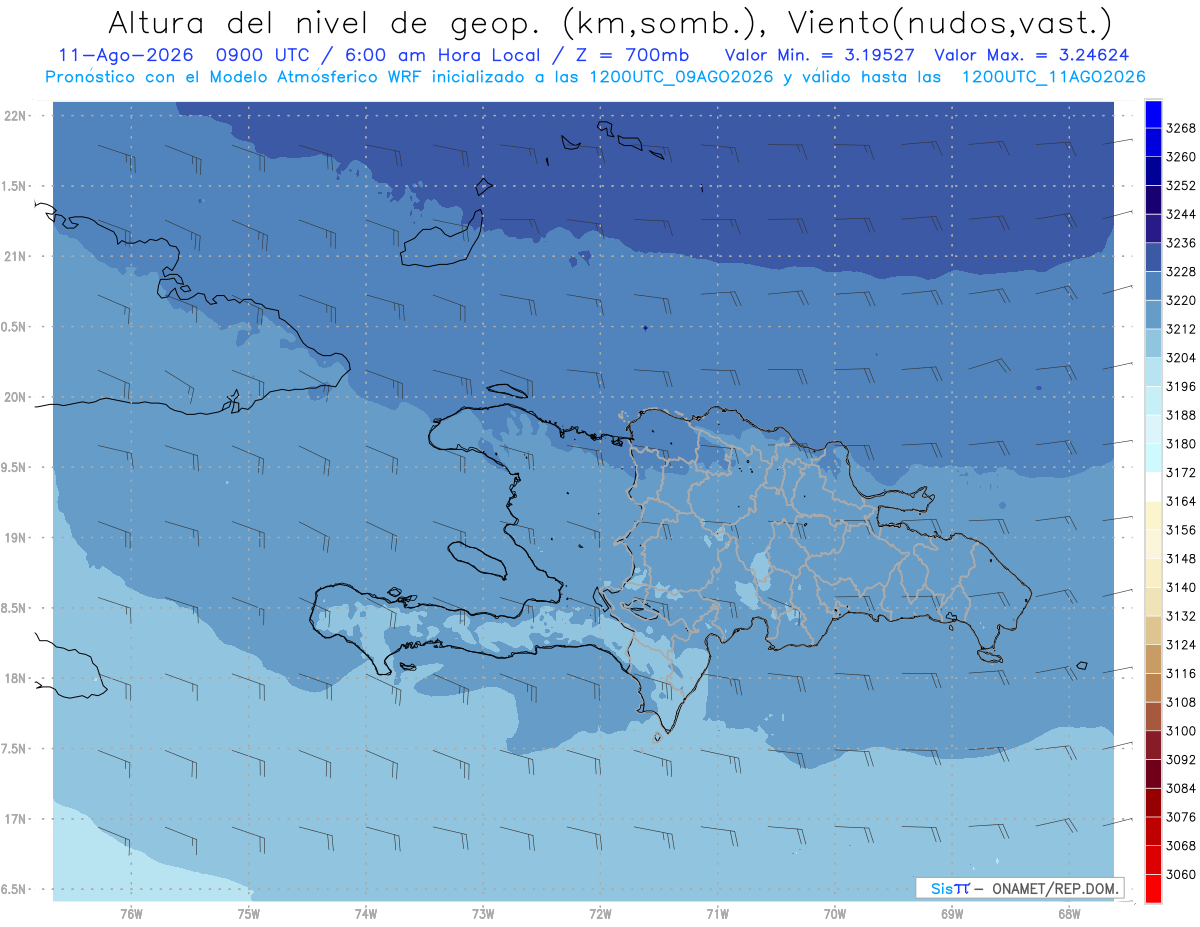The image size is (1200, 927).
Task: Pick colorbar swatch between 3228 and 3236
Action: click(x=1153, y=257)
